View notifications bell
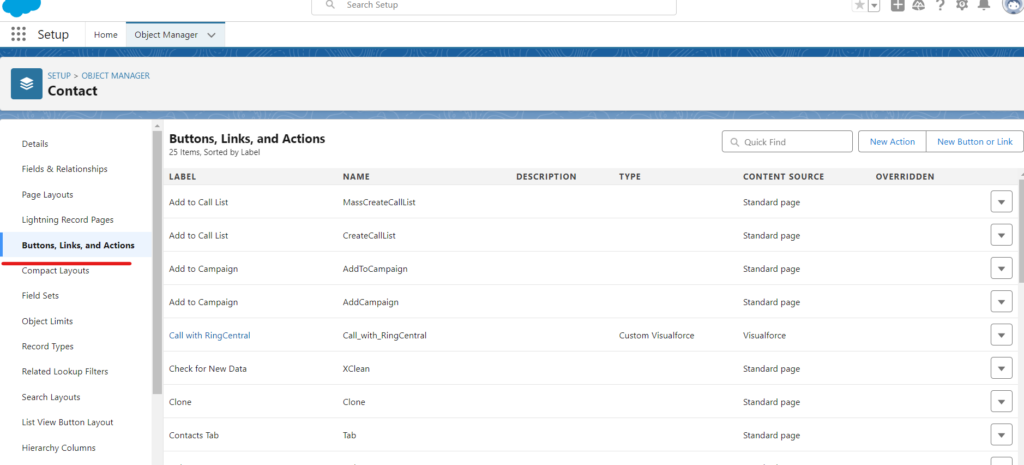 (x=984, y=5)
